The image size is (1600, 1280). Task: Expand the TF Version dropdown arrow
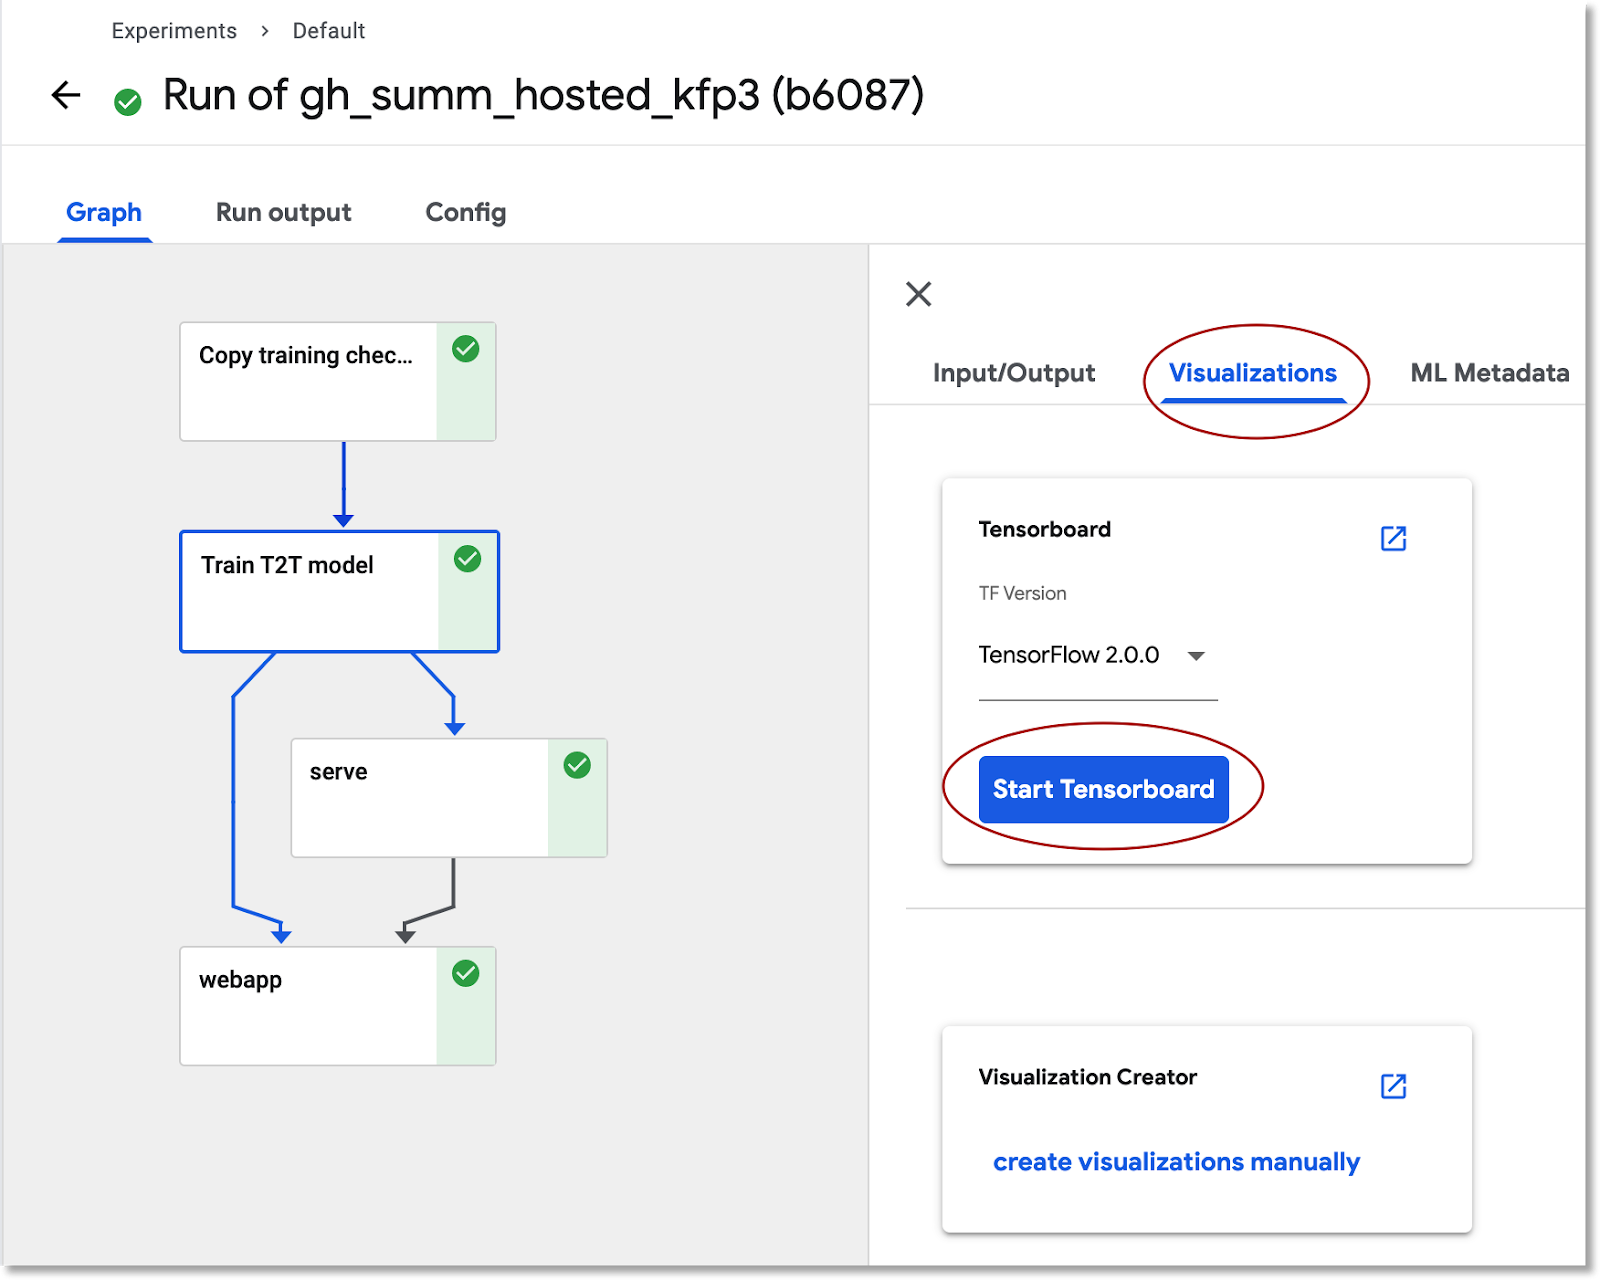coord(1196,656)
